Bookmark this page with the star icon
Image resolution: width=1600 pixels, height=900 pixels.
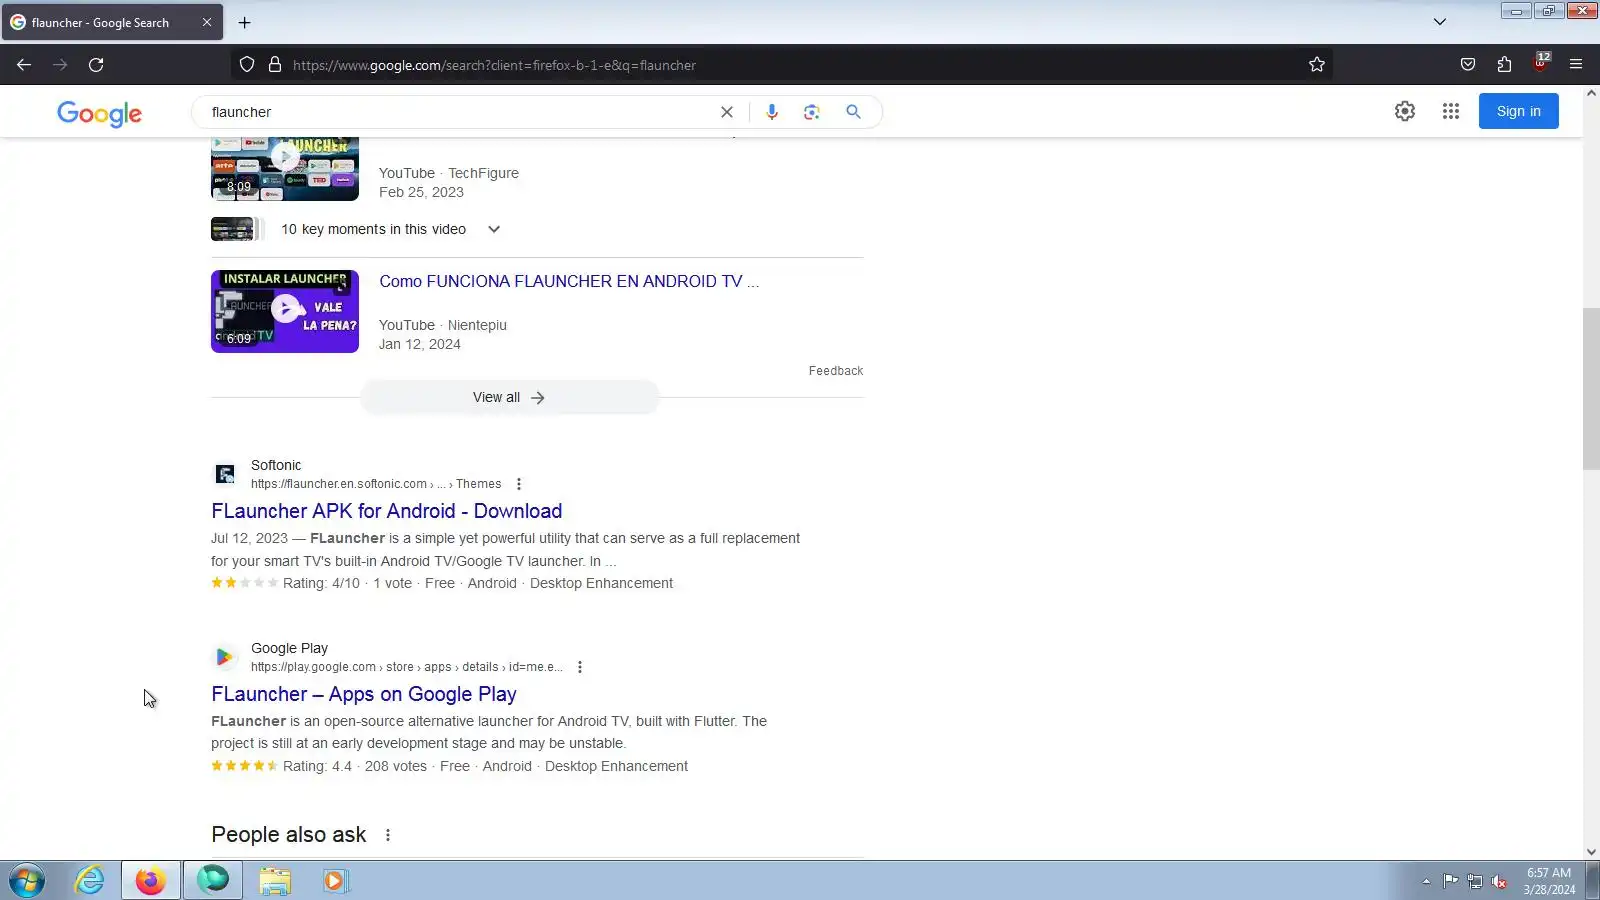(x=1317, y=65)
